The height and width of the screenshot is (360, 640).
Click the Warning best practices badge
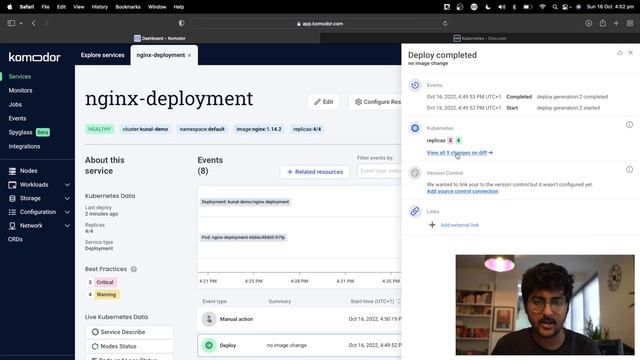tap(106, 295)
